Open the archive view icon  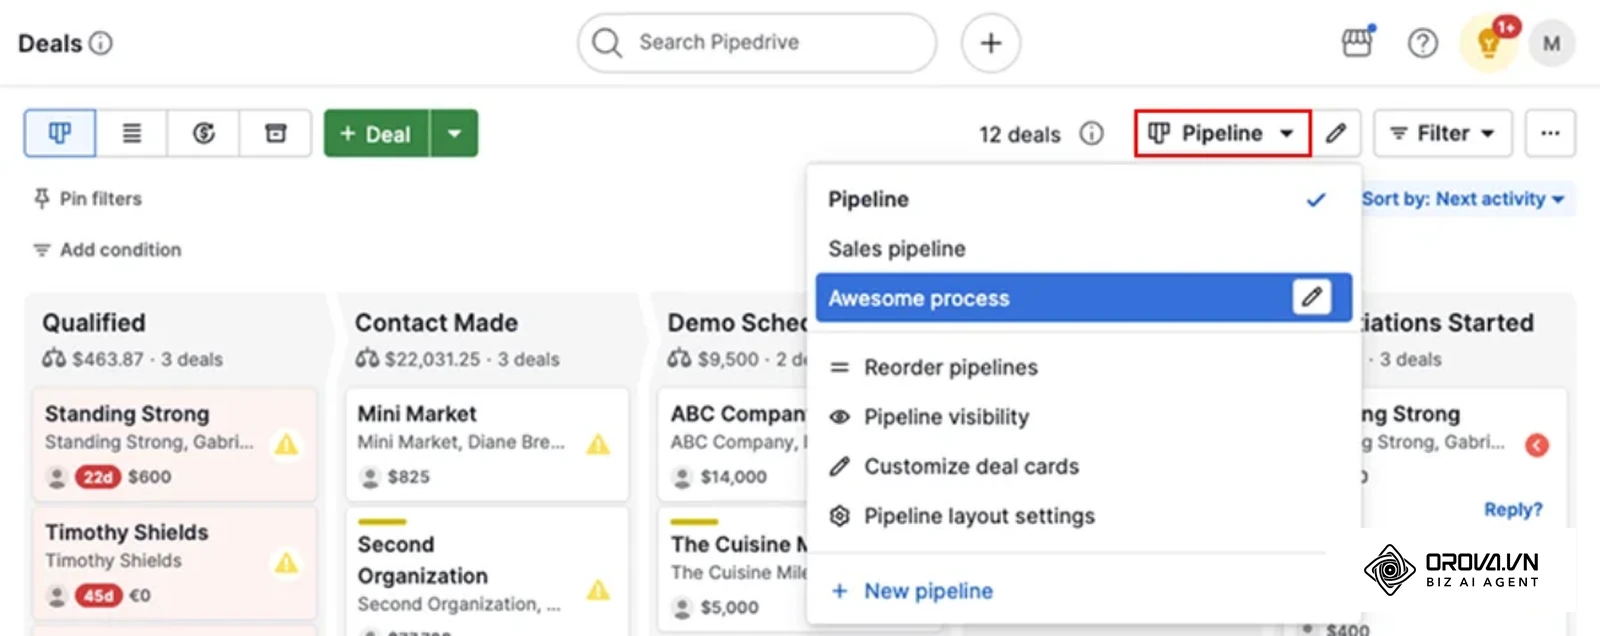tap(276, 133)
